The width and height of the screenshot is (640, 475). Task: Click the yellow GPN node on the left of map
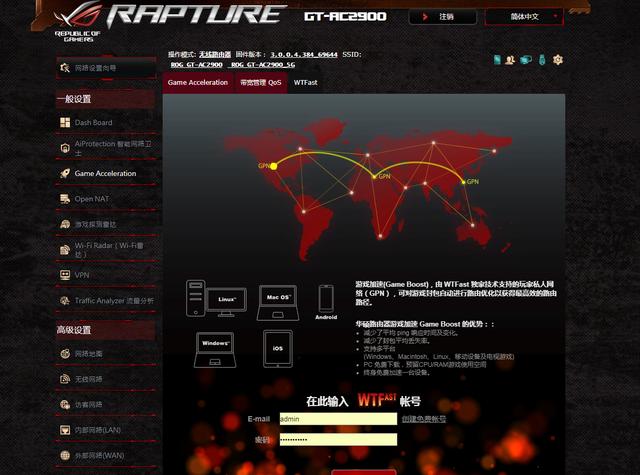tap(273, 166)
